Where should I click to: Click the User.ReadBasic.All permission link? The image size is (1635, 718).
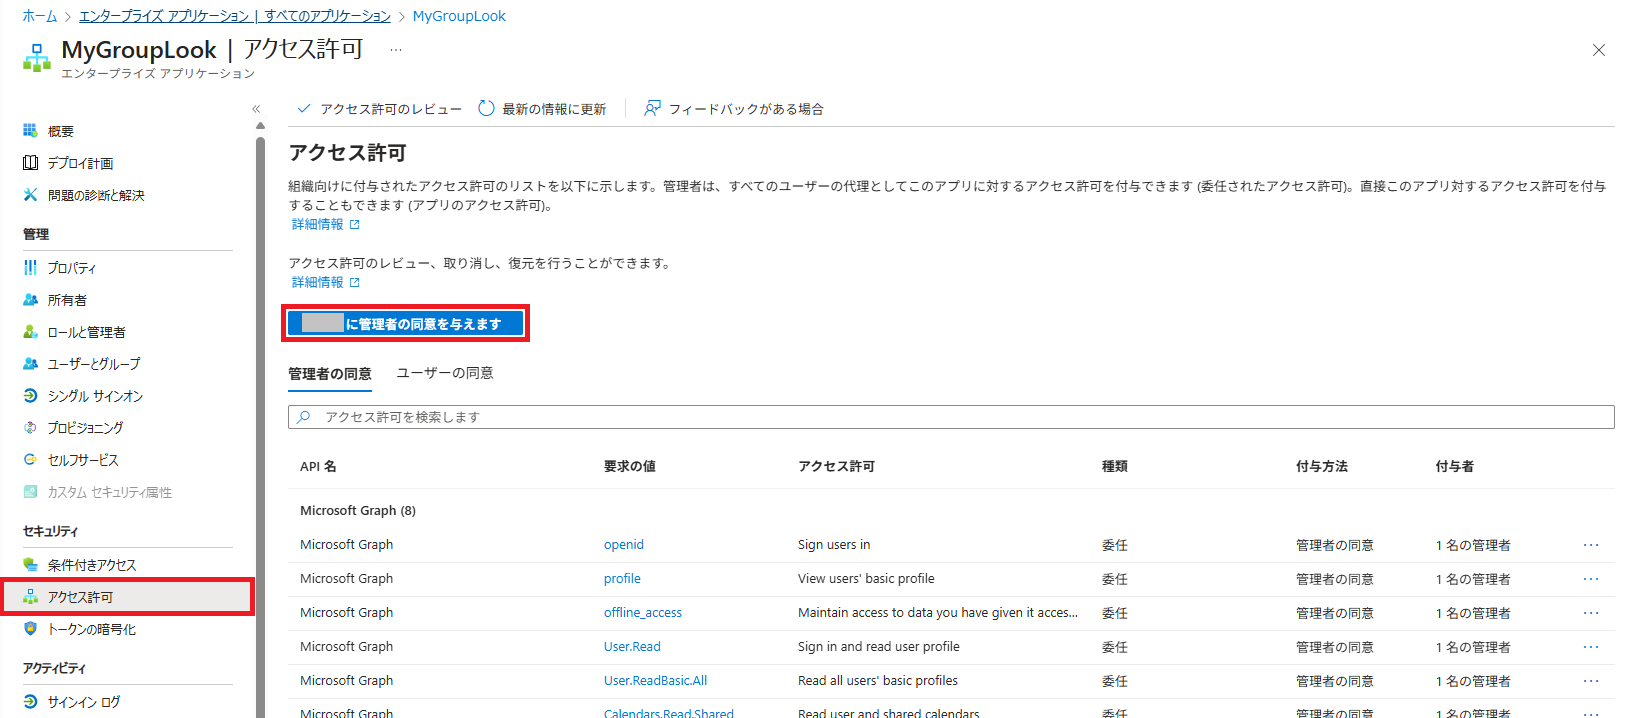655,681
